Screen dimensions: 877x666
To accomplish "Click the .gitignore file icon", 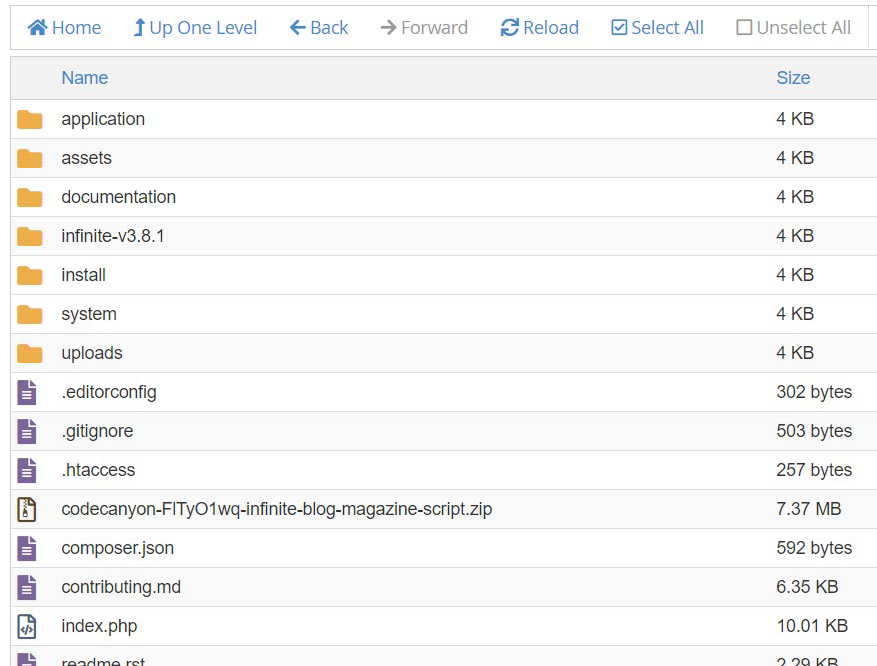I will pos(27,431).
